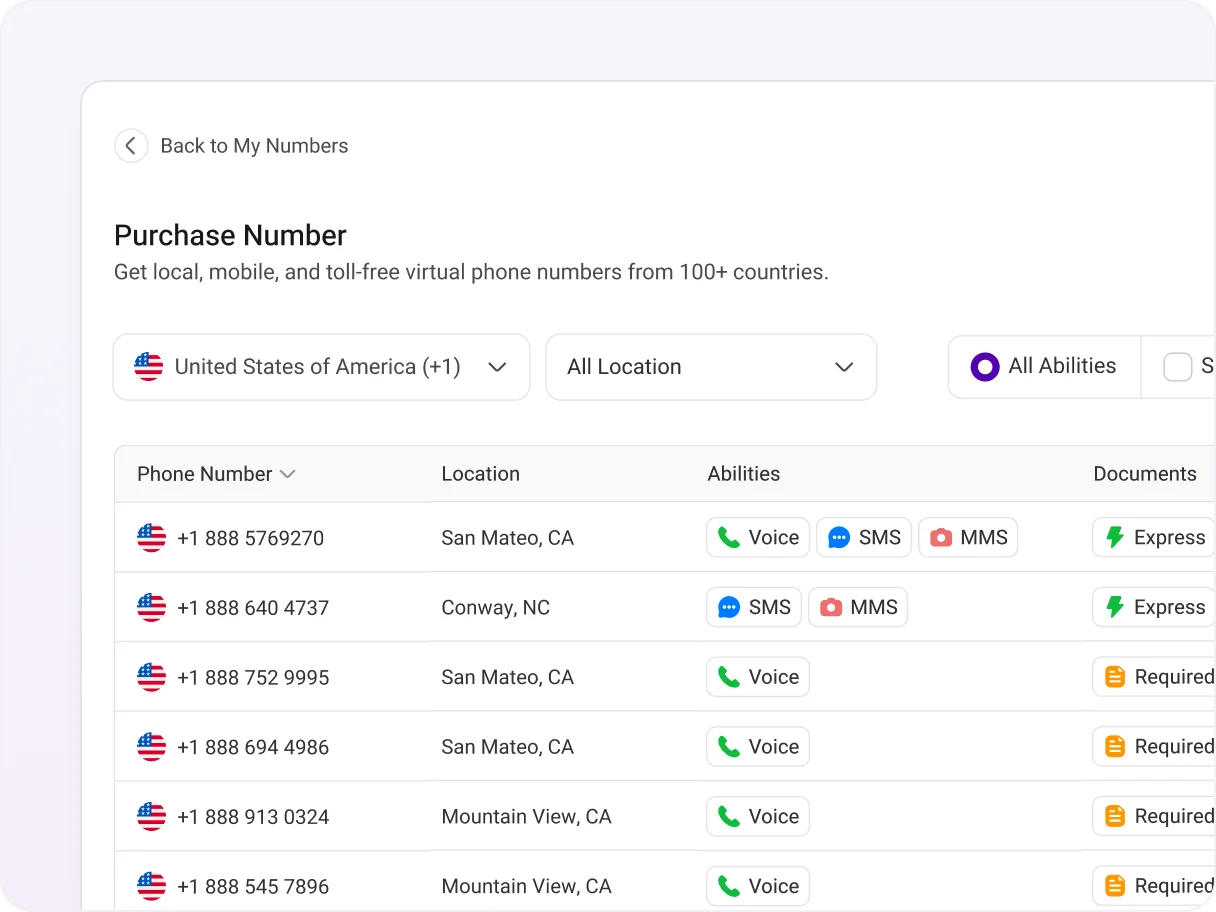Click the MMS badge for +1 888 640 4737
The image size is (1216, 912).
tap(858, 607)
